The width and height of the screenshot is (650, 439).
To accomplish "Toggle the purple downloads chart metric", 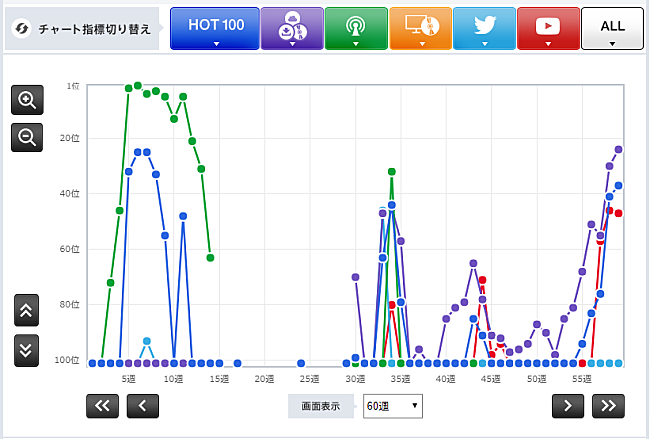I will pos(292,27).
